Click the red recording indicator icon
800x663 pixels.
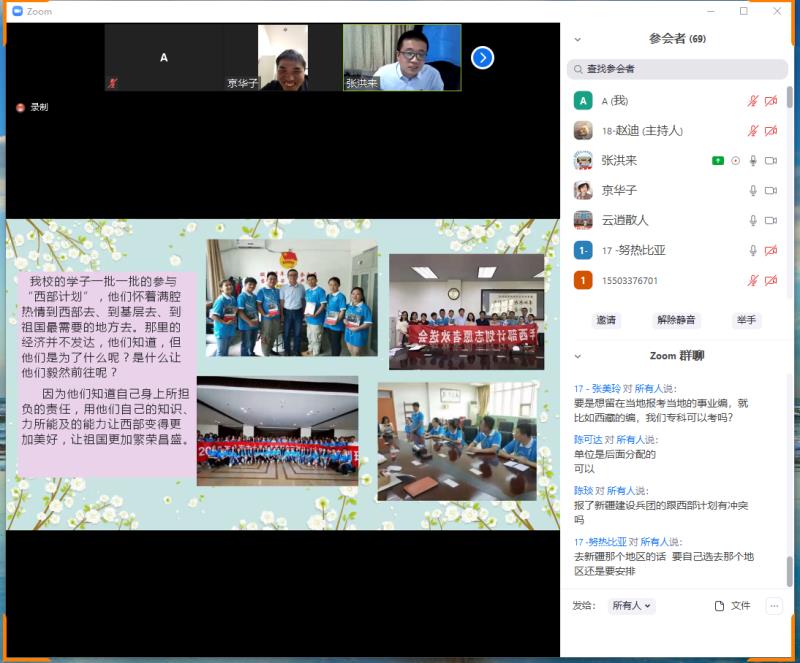click(x=20, y=107)
